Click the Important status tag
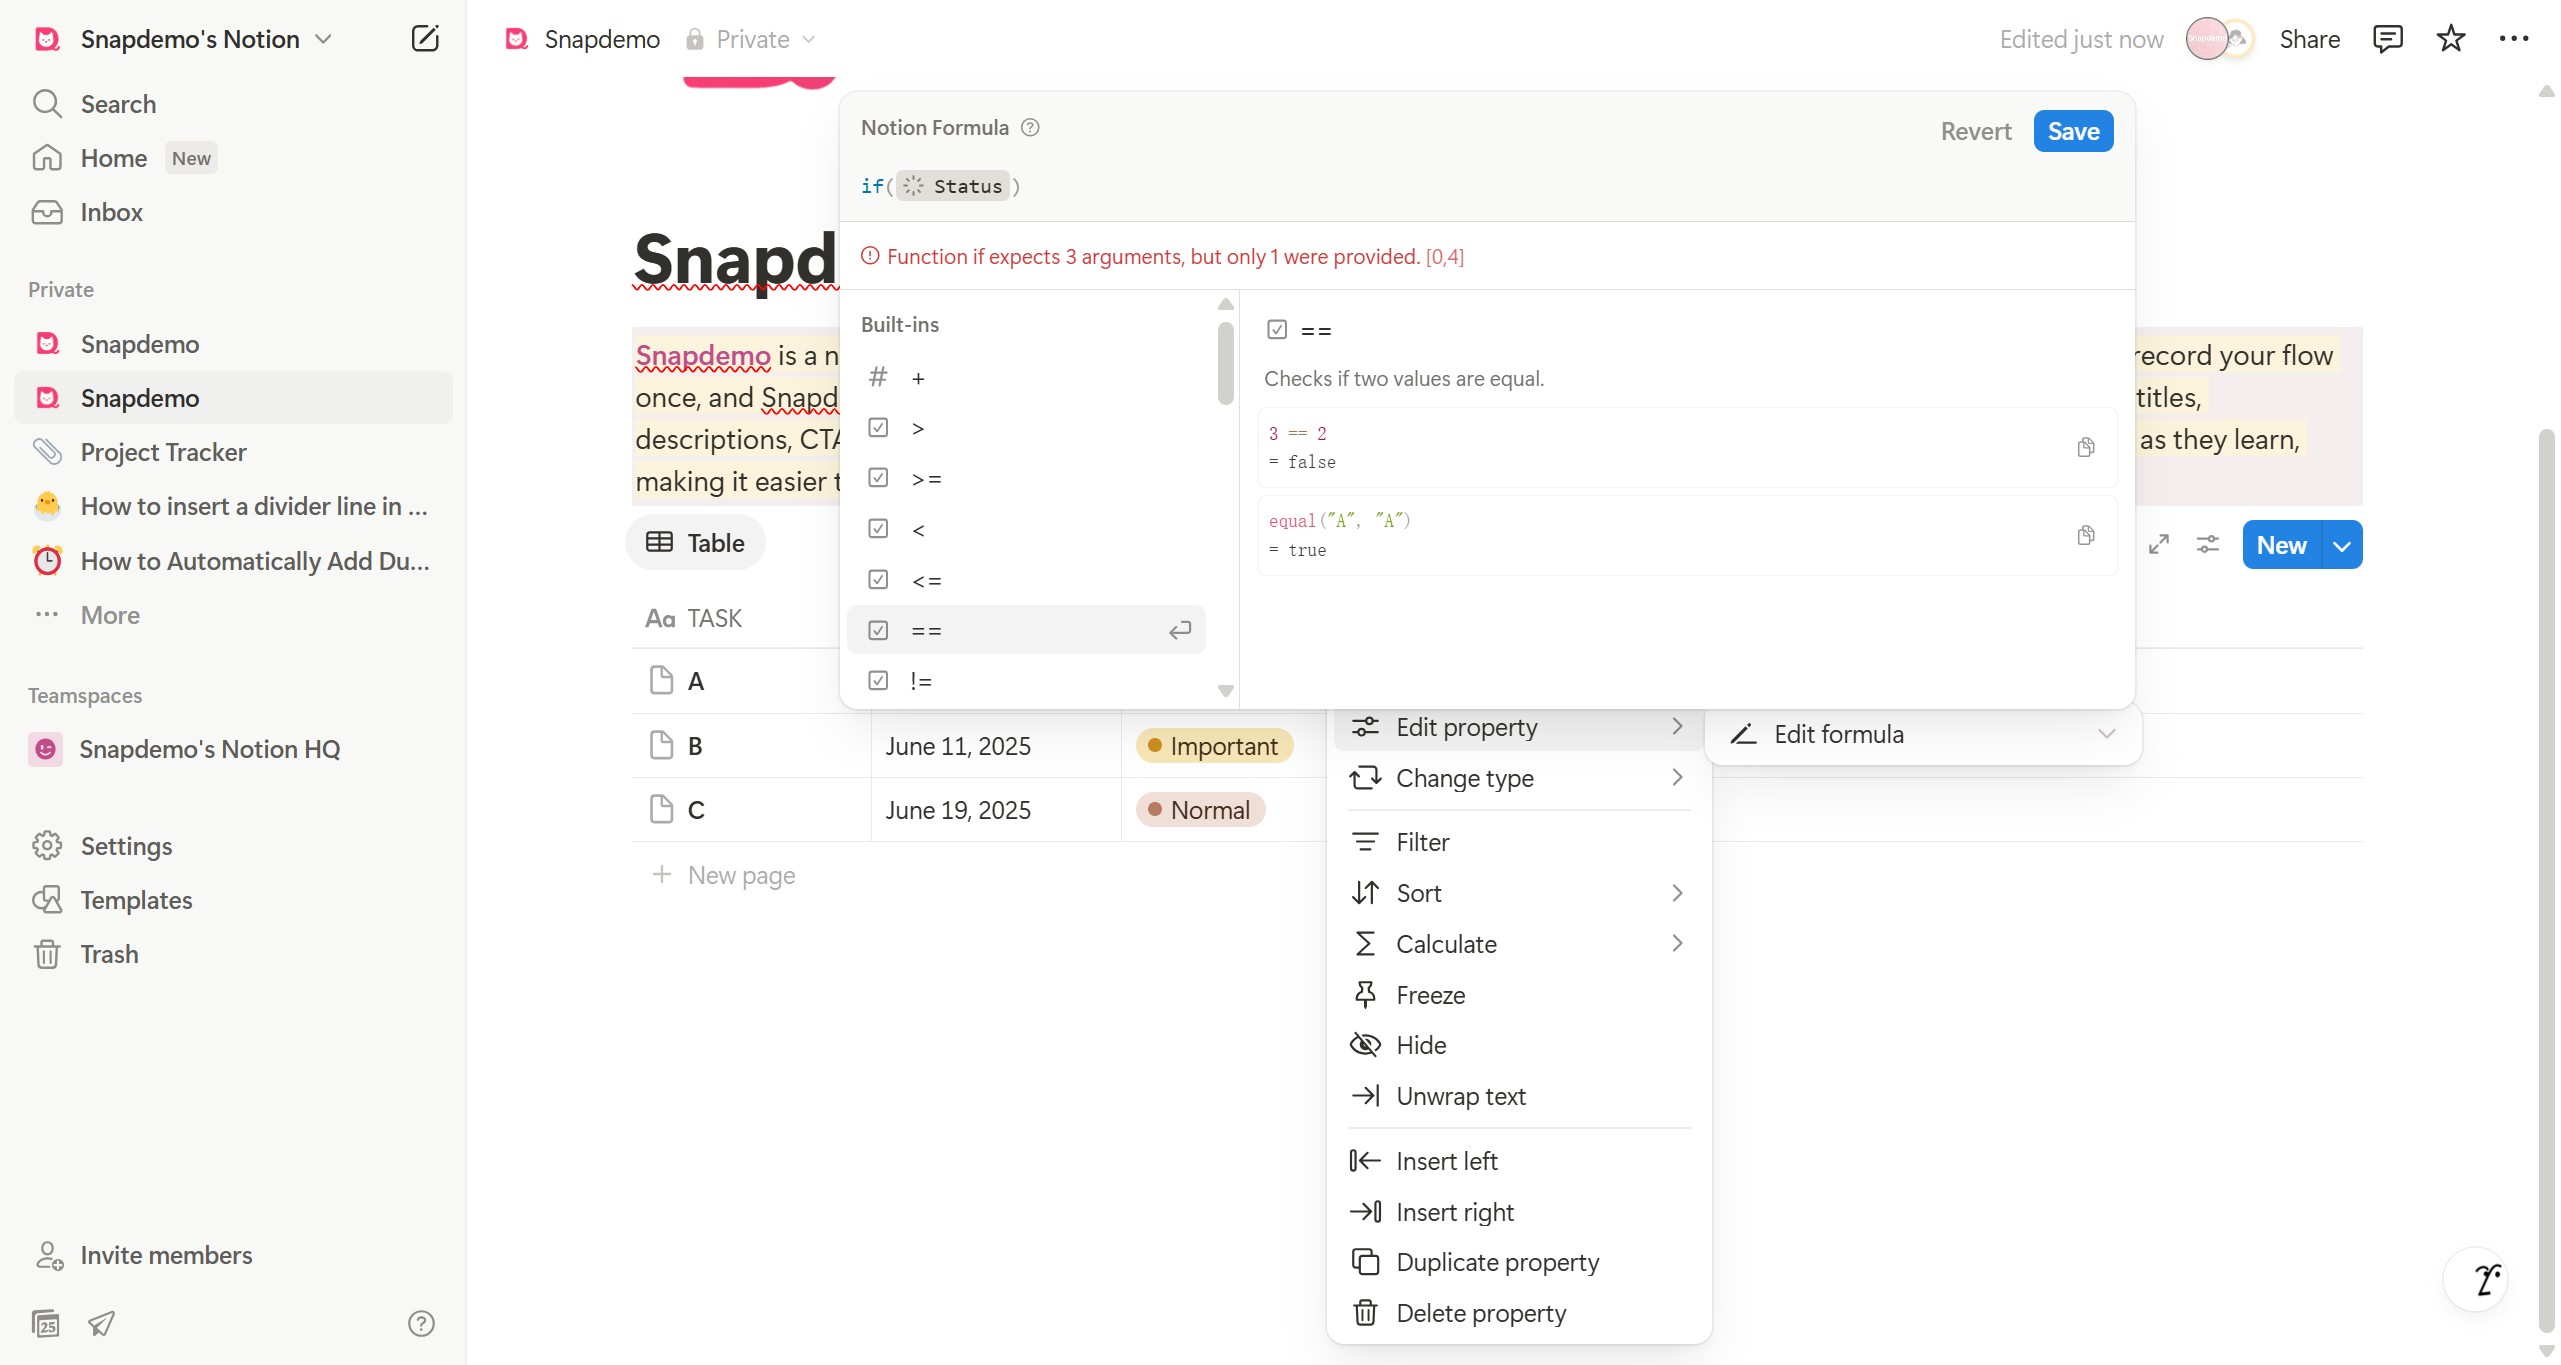This screenshot has width=2561, height=1365. [x=1214, y=746]
